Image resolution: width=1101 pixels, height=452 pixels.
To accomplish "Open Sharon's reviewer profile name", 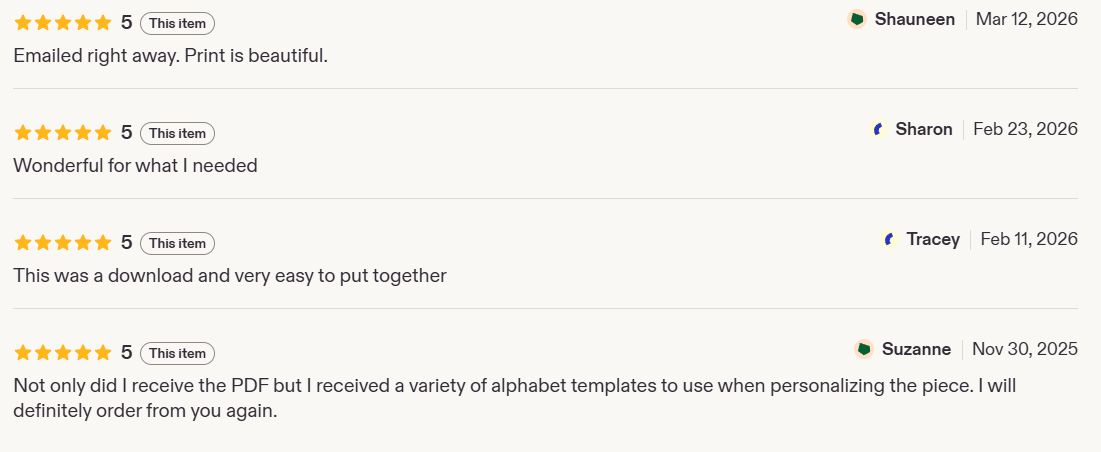I will [x=923, y=130].
